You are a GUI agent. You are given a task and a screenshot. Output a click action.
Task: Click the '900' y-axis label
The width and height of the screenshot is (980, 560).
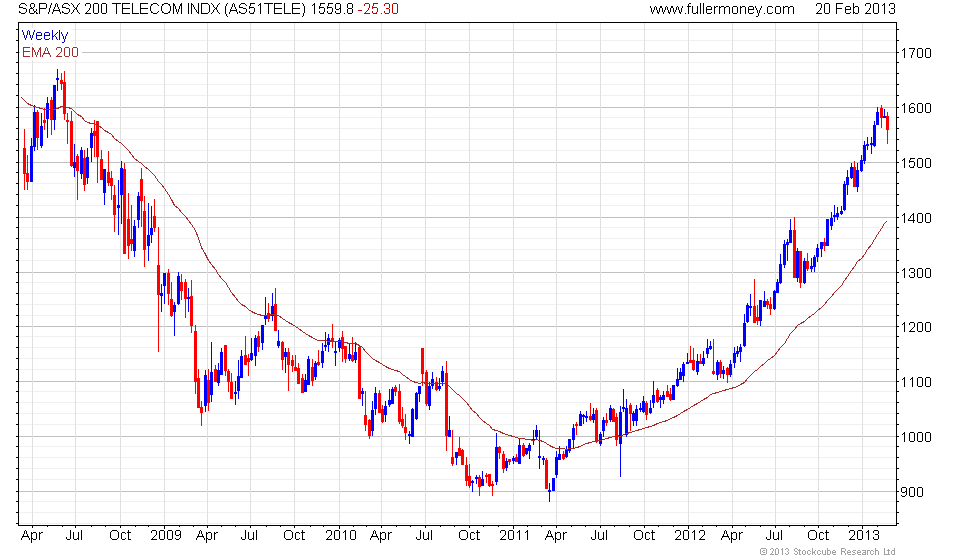point(912,492)
